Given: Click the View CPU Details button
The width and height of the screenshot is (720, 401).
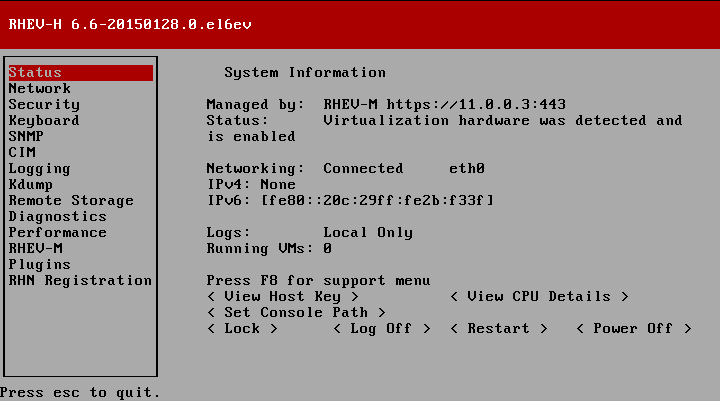Looking at the screenshot, I should point(539,297).
